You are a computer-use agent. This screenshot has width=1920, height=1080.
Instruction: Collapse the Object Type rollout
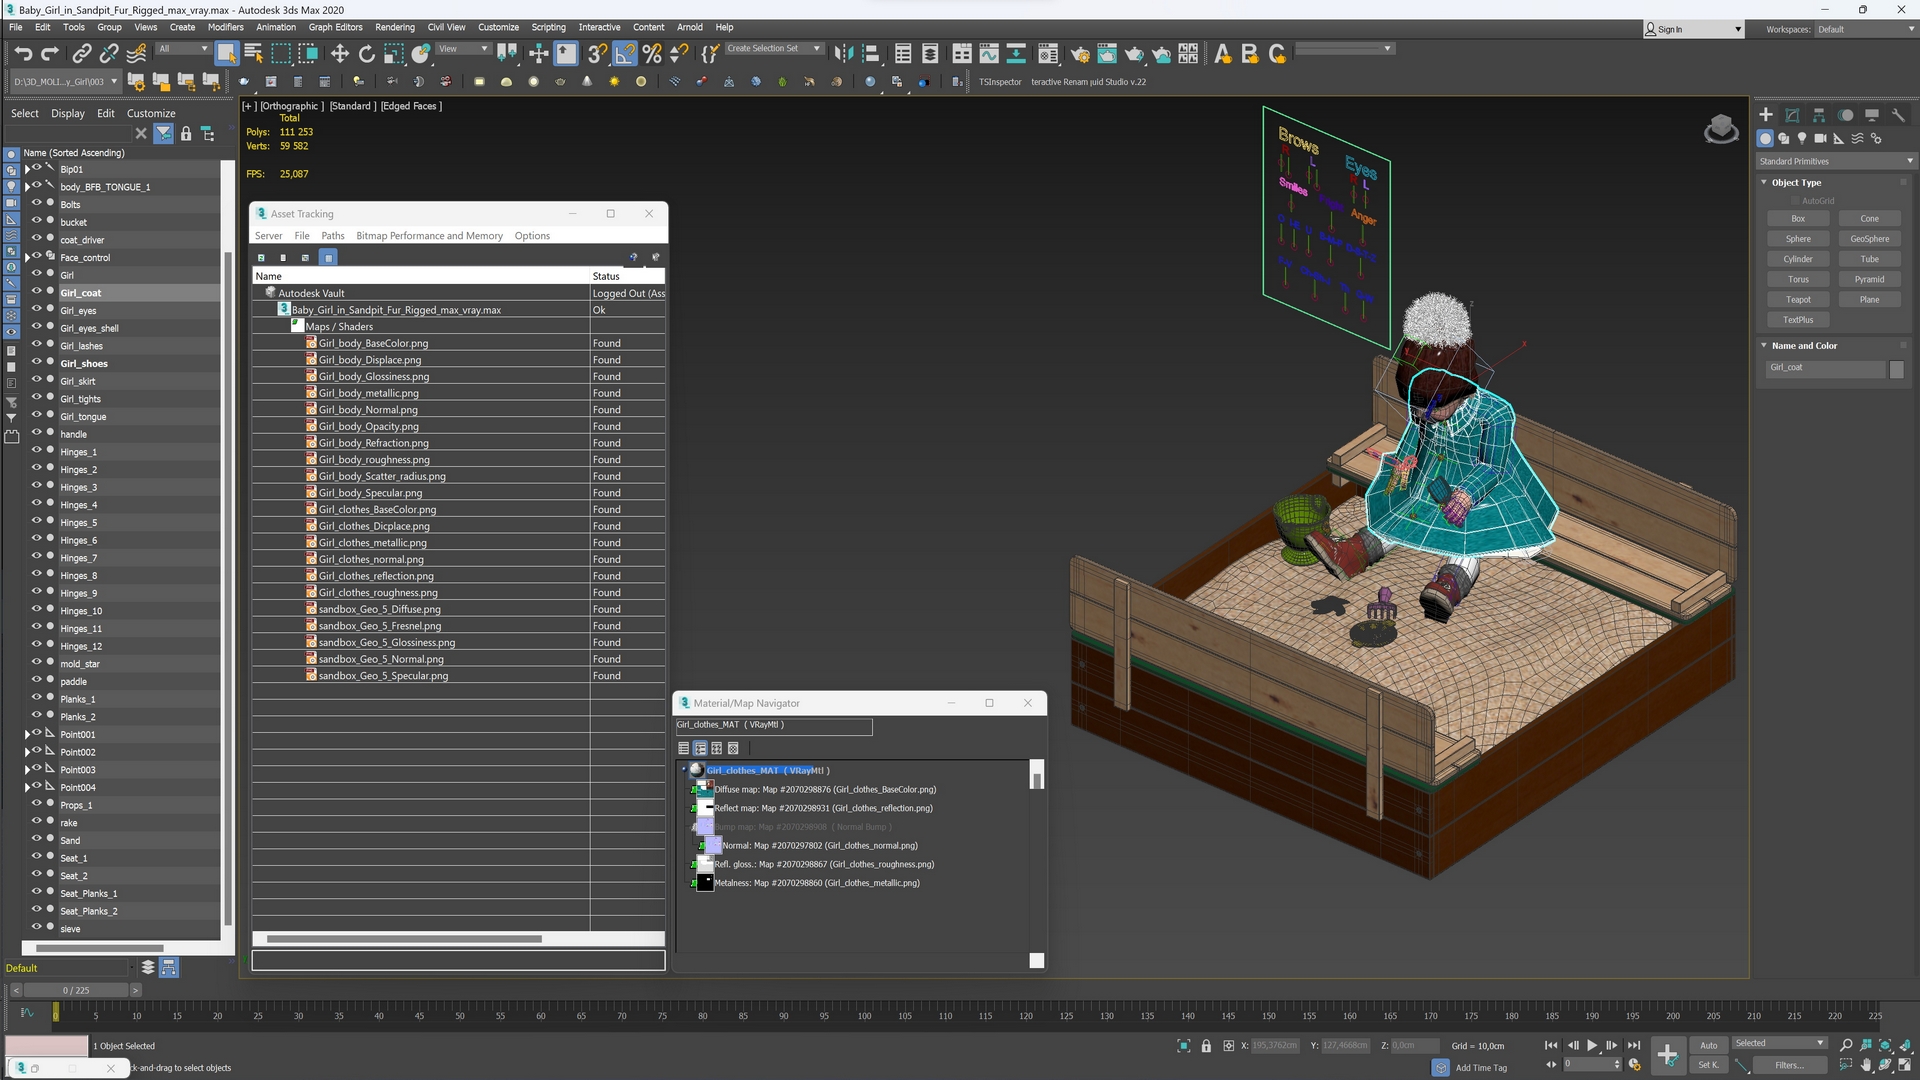point(1796,182)
